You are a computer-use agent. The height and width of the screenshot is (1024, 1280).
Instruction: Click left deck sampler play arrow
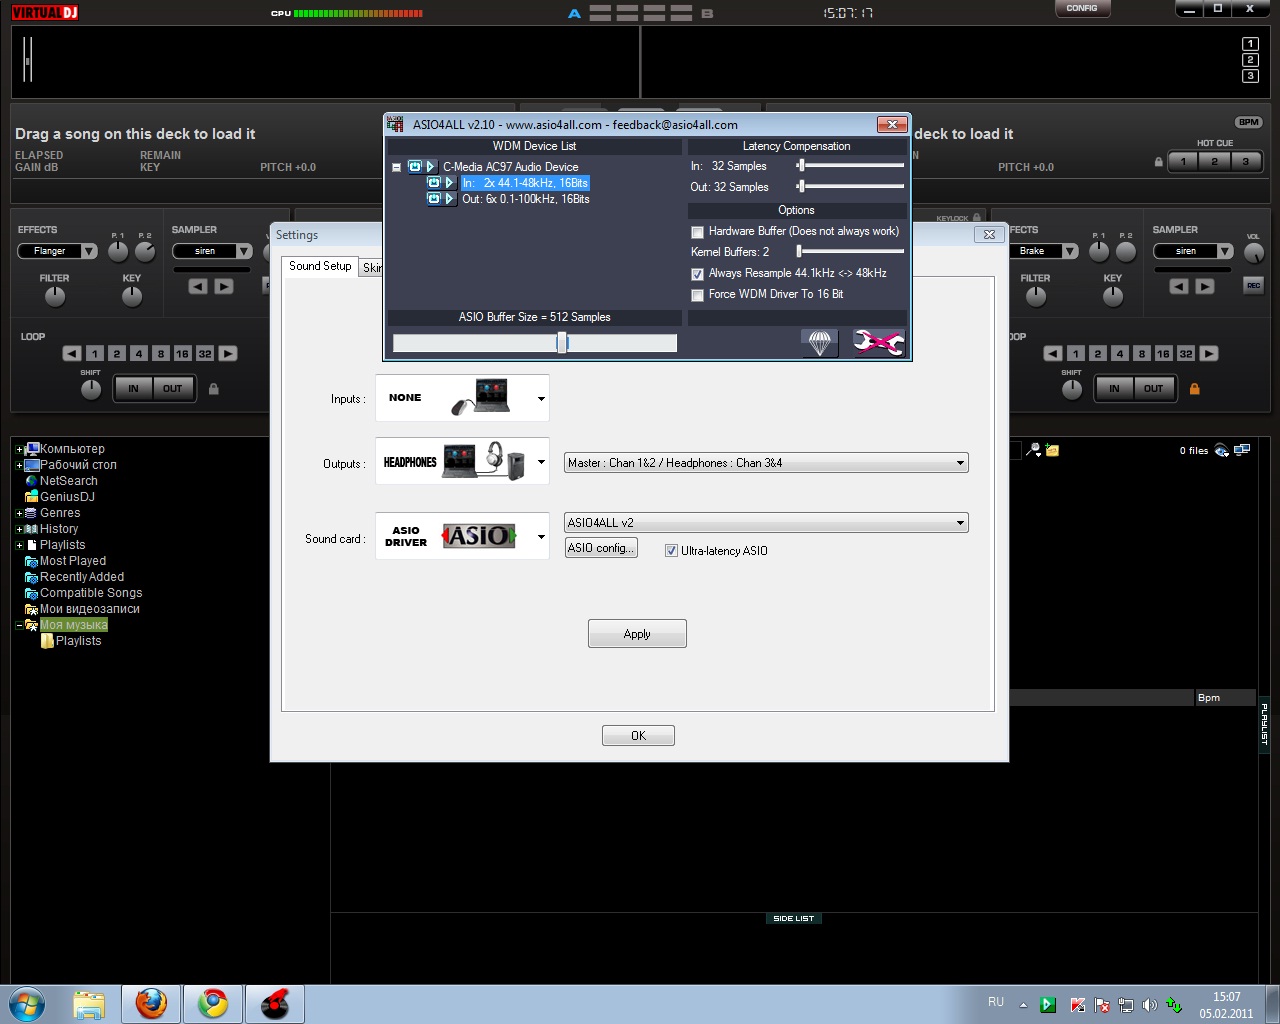[x=224, y=286]
